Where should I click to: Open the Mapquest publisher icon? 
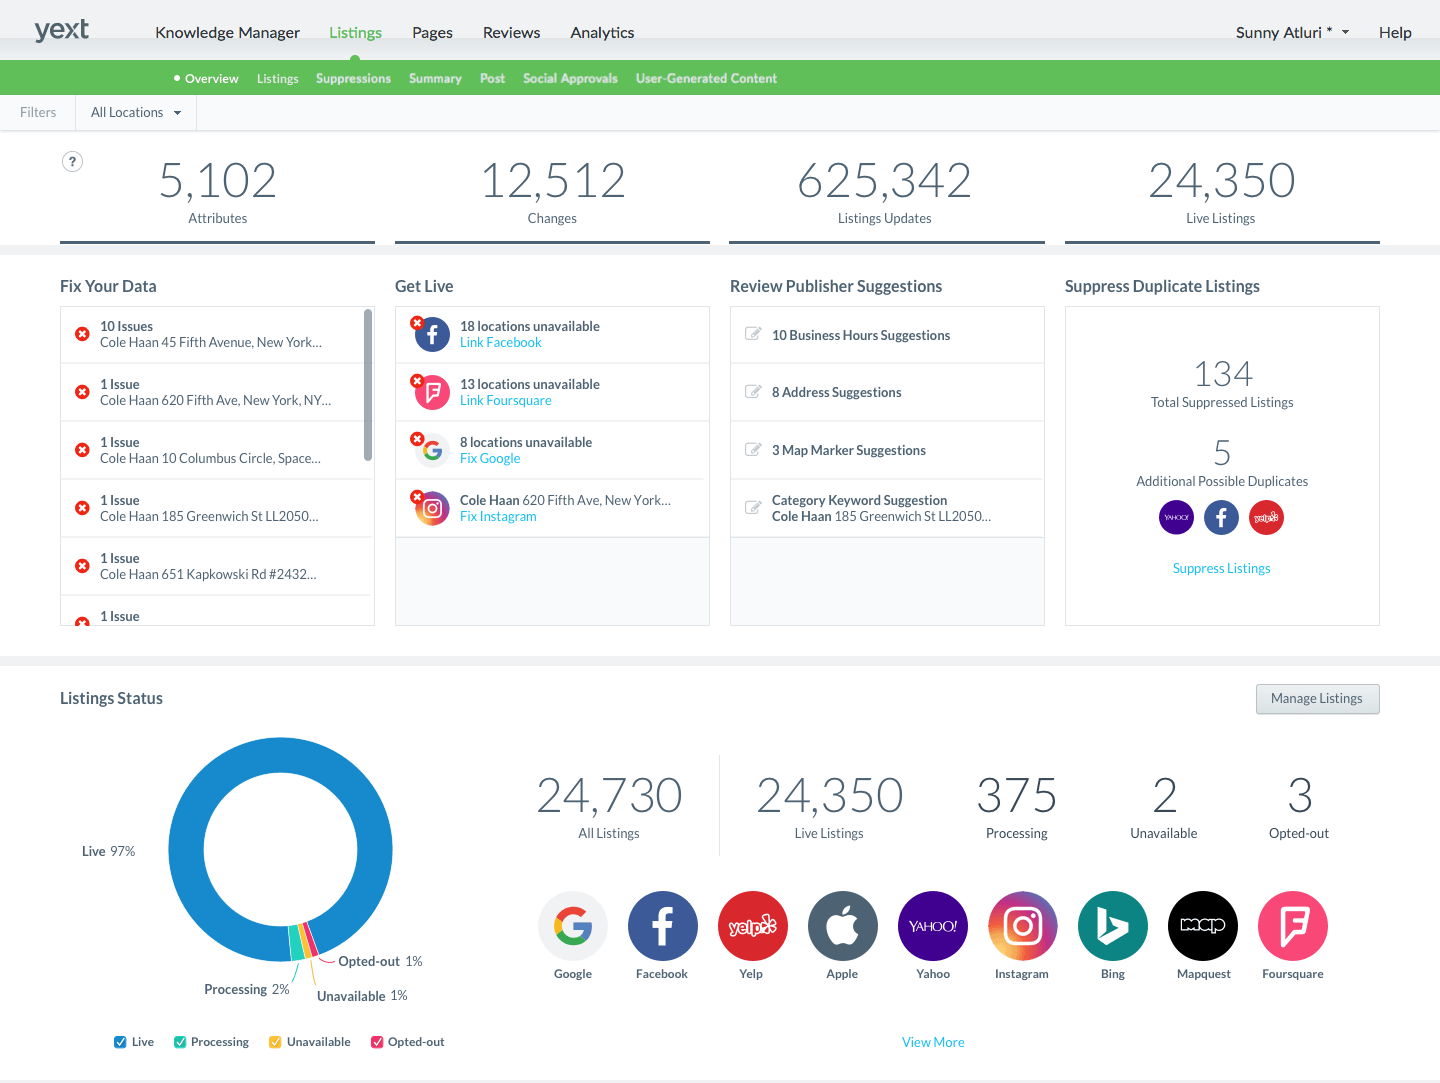pos(1202,926)
